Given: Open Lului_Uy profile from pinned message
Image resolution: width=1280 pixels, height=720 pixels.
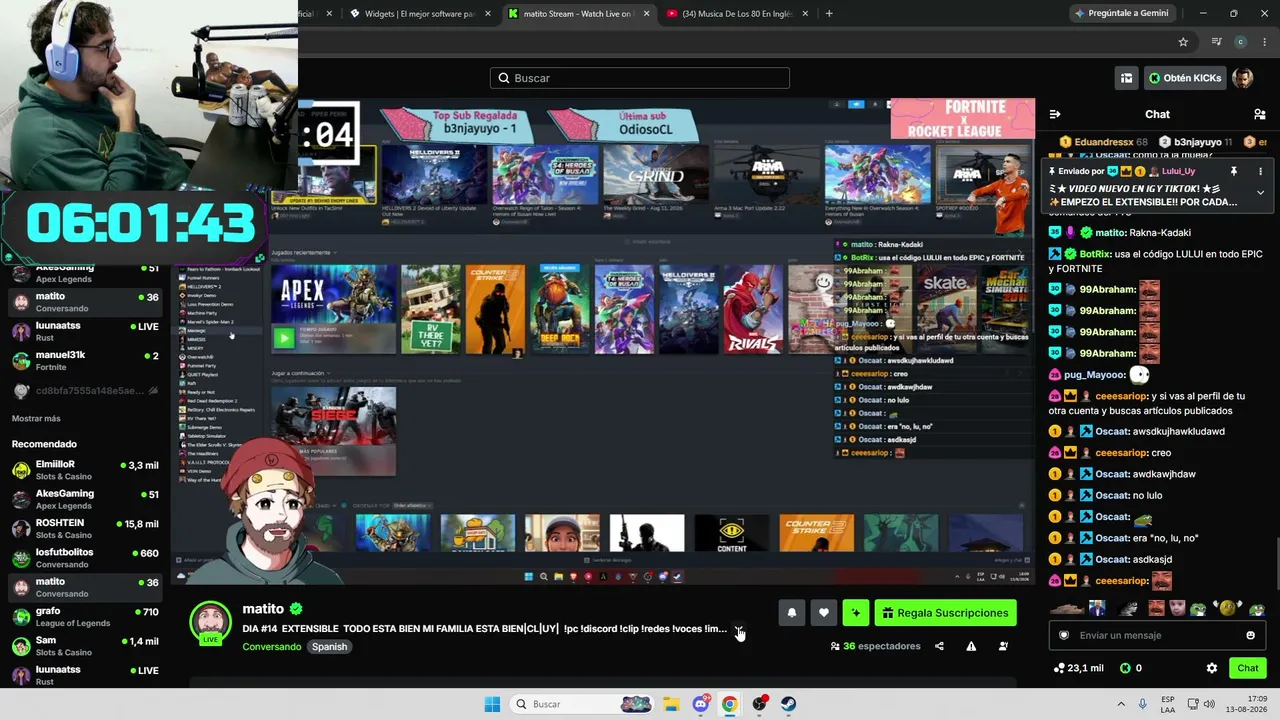Looking at the screenshot, I should (x=1178, y=171).
